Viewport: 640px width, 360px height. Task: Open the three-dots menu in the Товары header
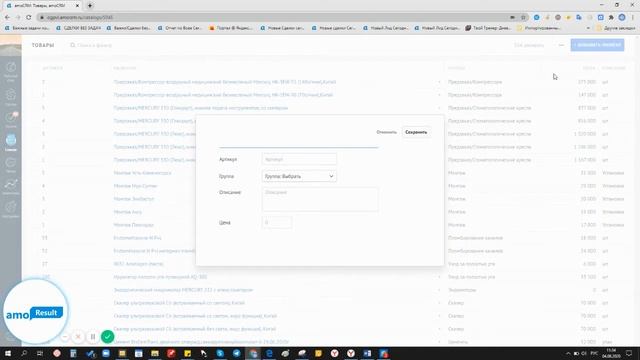[x=561, y=45]
